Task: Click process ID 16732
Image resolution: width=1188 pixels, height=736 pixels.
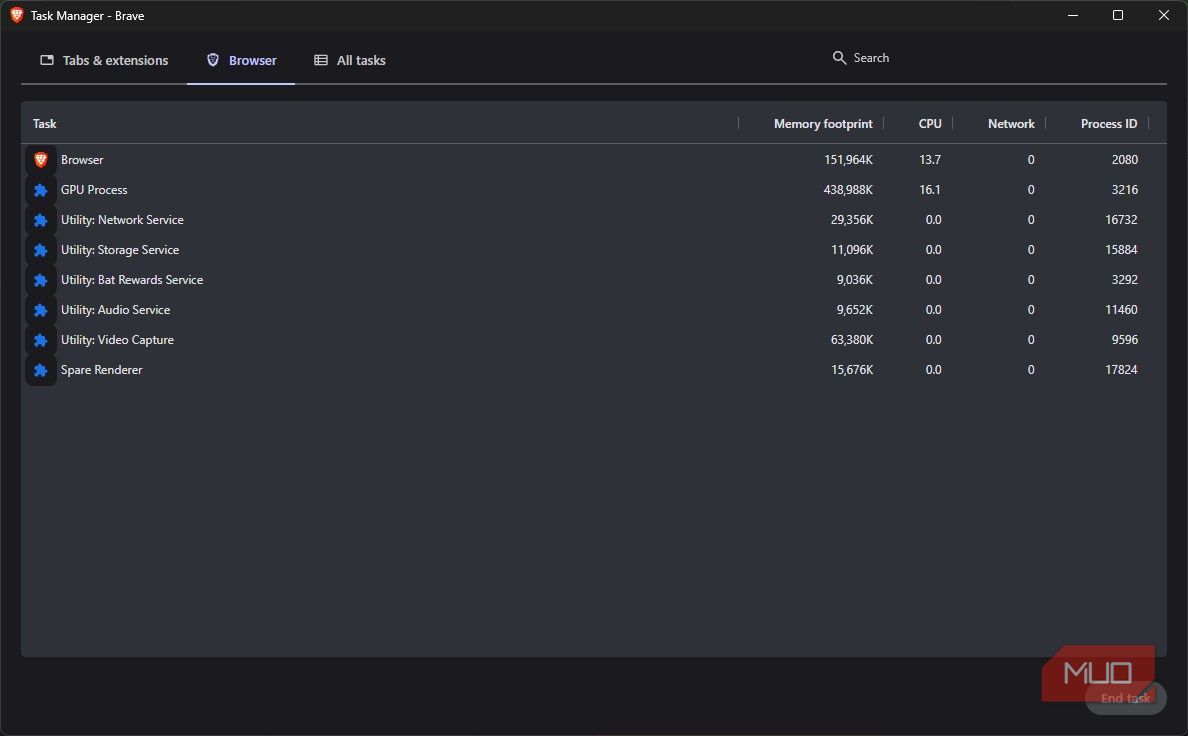Action: [1121, 220]
